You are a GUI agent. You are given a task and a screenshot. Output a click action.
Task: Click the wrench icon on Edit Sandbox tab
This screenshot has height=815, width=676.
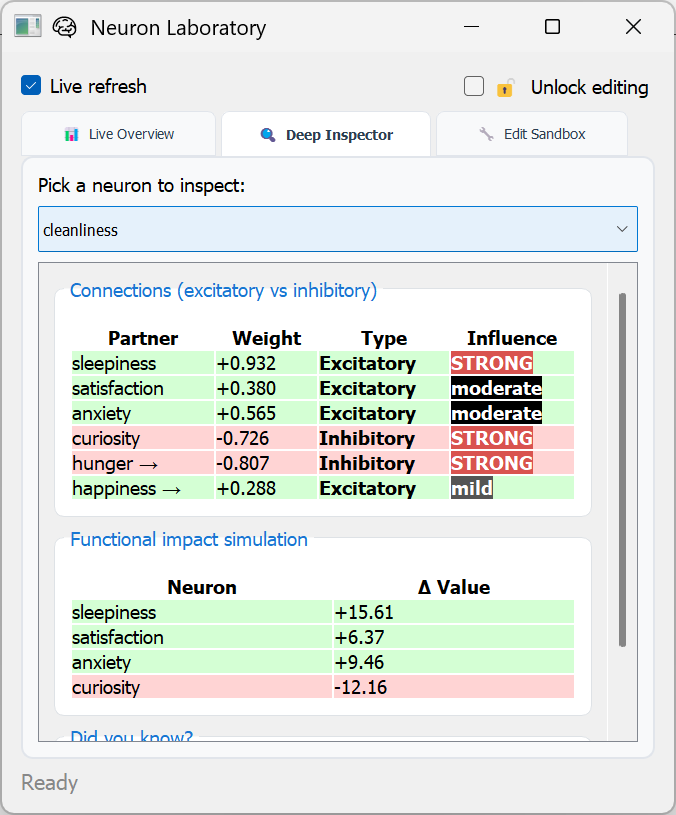[x=486, y=133]
